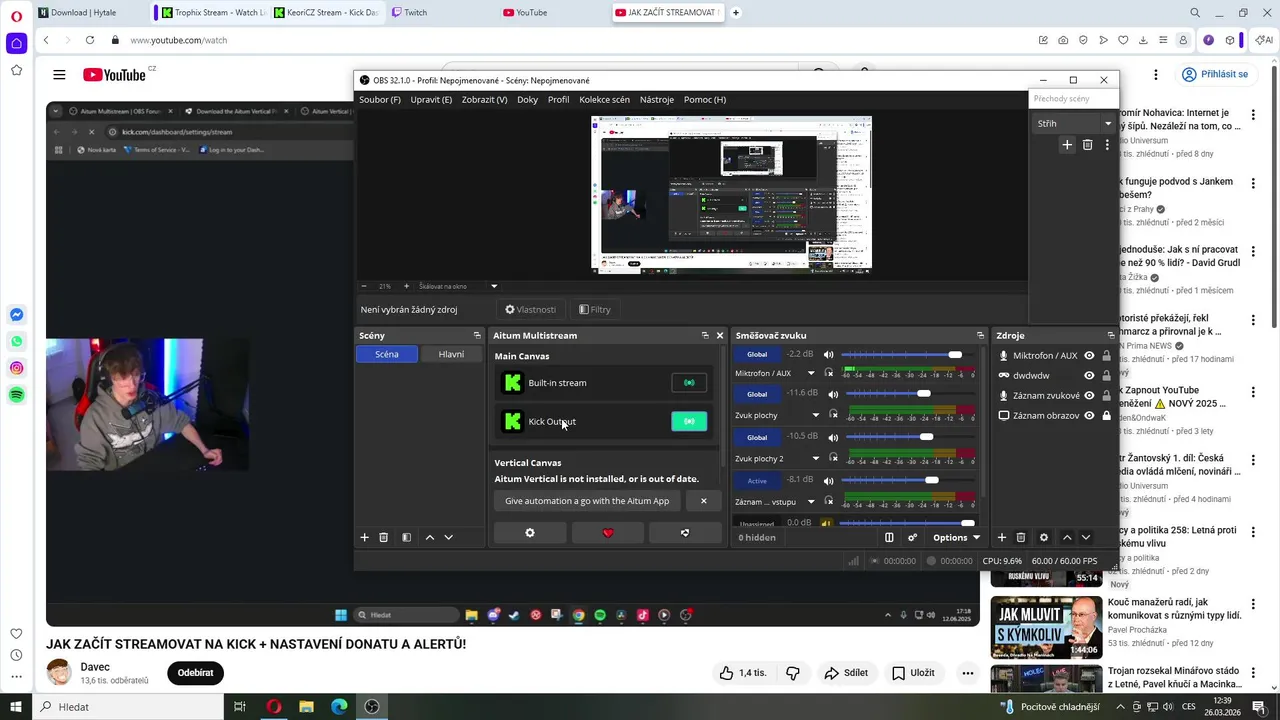Open Messenger in Opera sidebar

pyautogui.click(x=16, y=315)
